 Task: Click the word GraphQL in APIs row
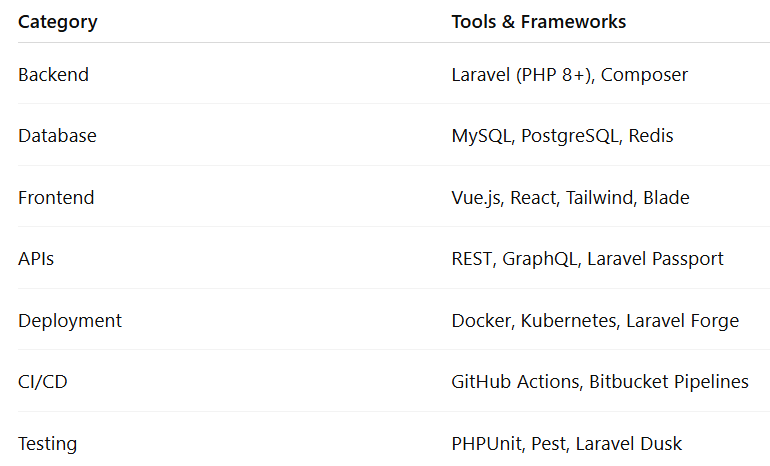539,259
